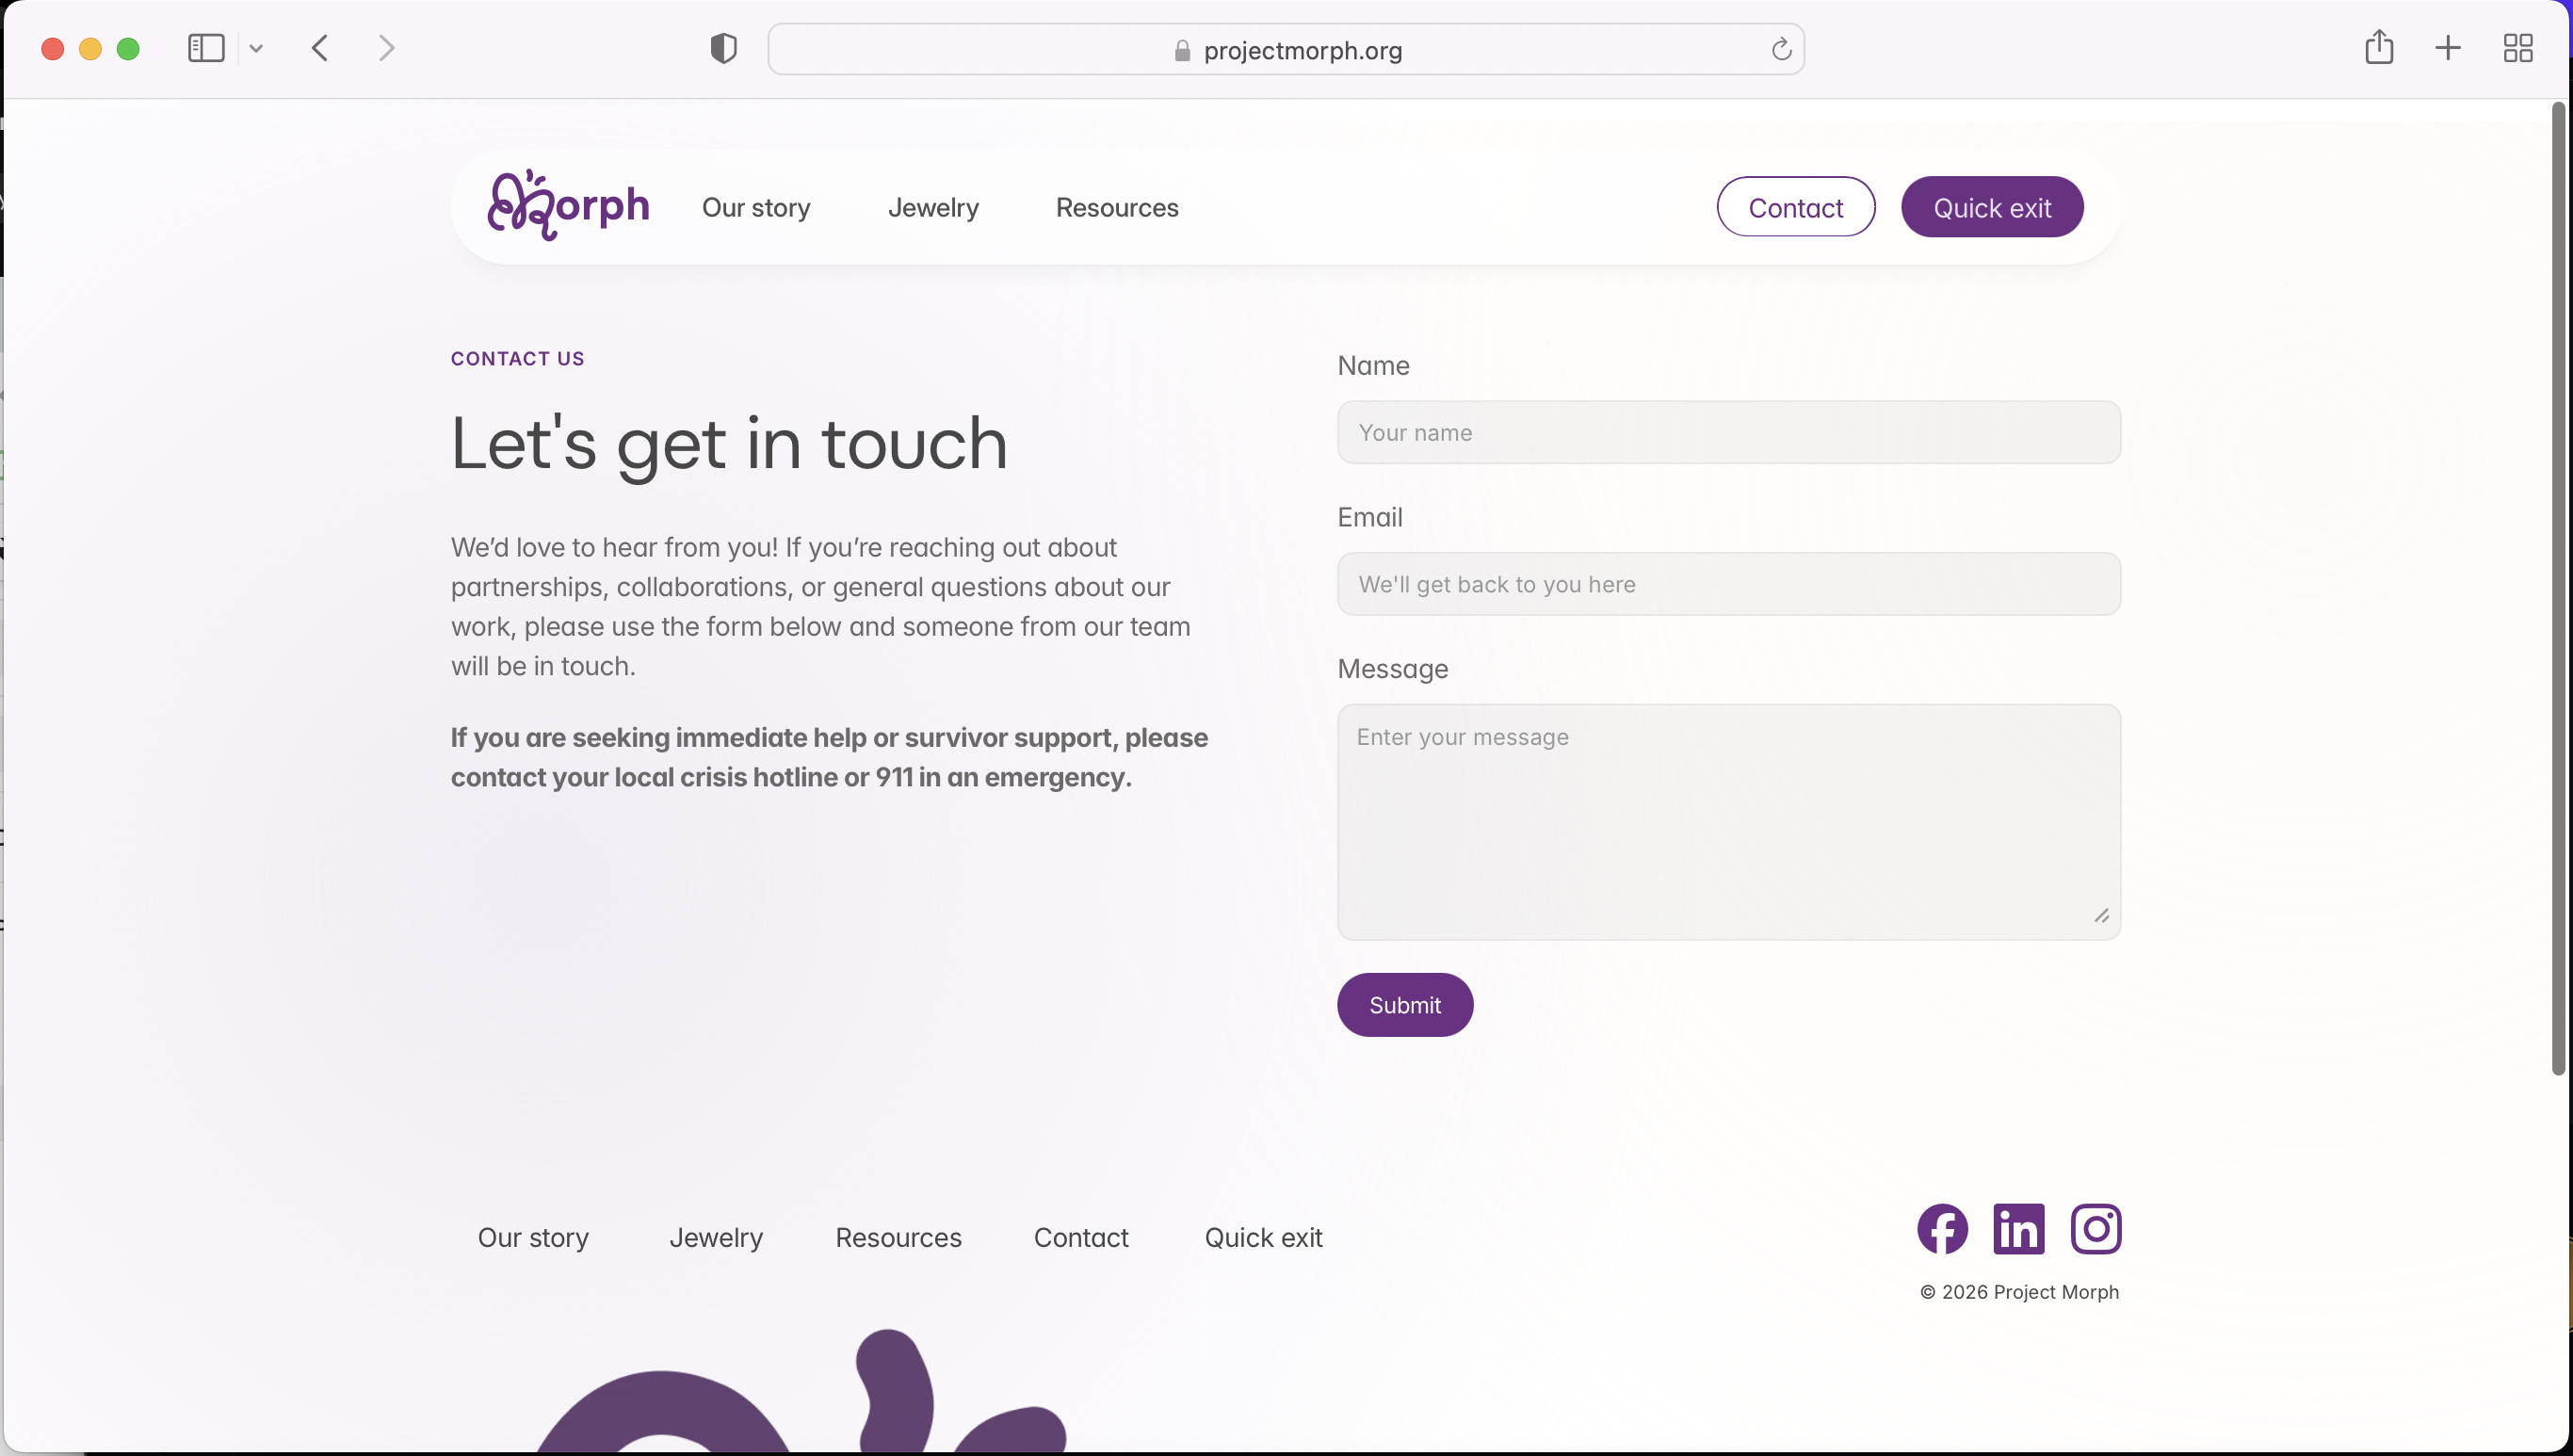Open Resources in the top navigation
The image size is (2573, 1456).
1117,207
